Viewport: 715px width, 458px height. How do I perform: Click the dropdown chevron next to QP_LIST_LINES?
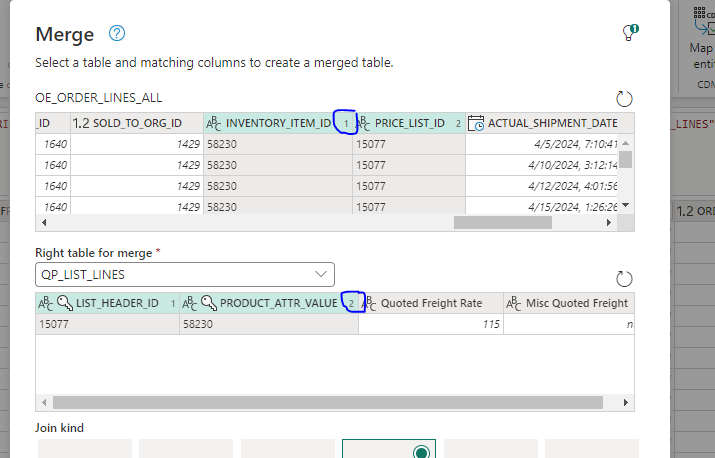pos(321,274)
